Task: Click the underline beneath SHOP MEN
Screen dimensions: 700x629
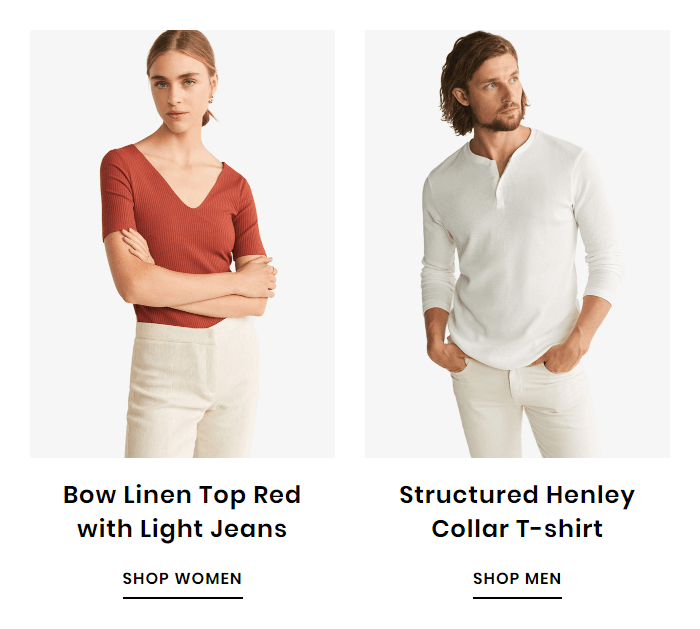Action: 517,598
